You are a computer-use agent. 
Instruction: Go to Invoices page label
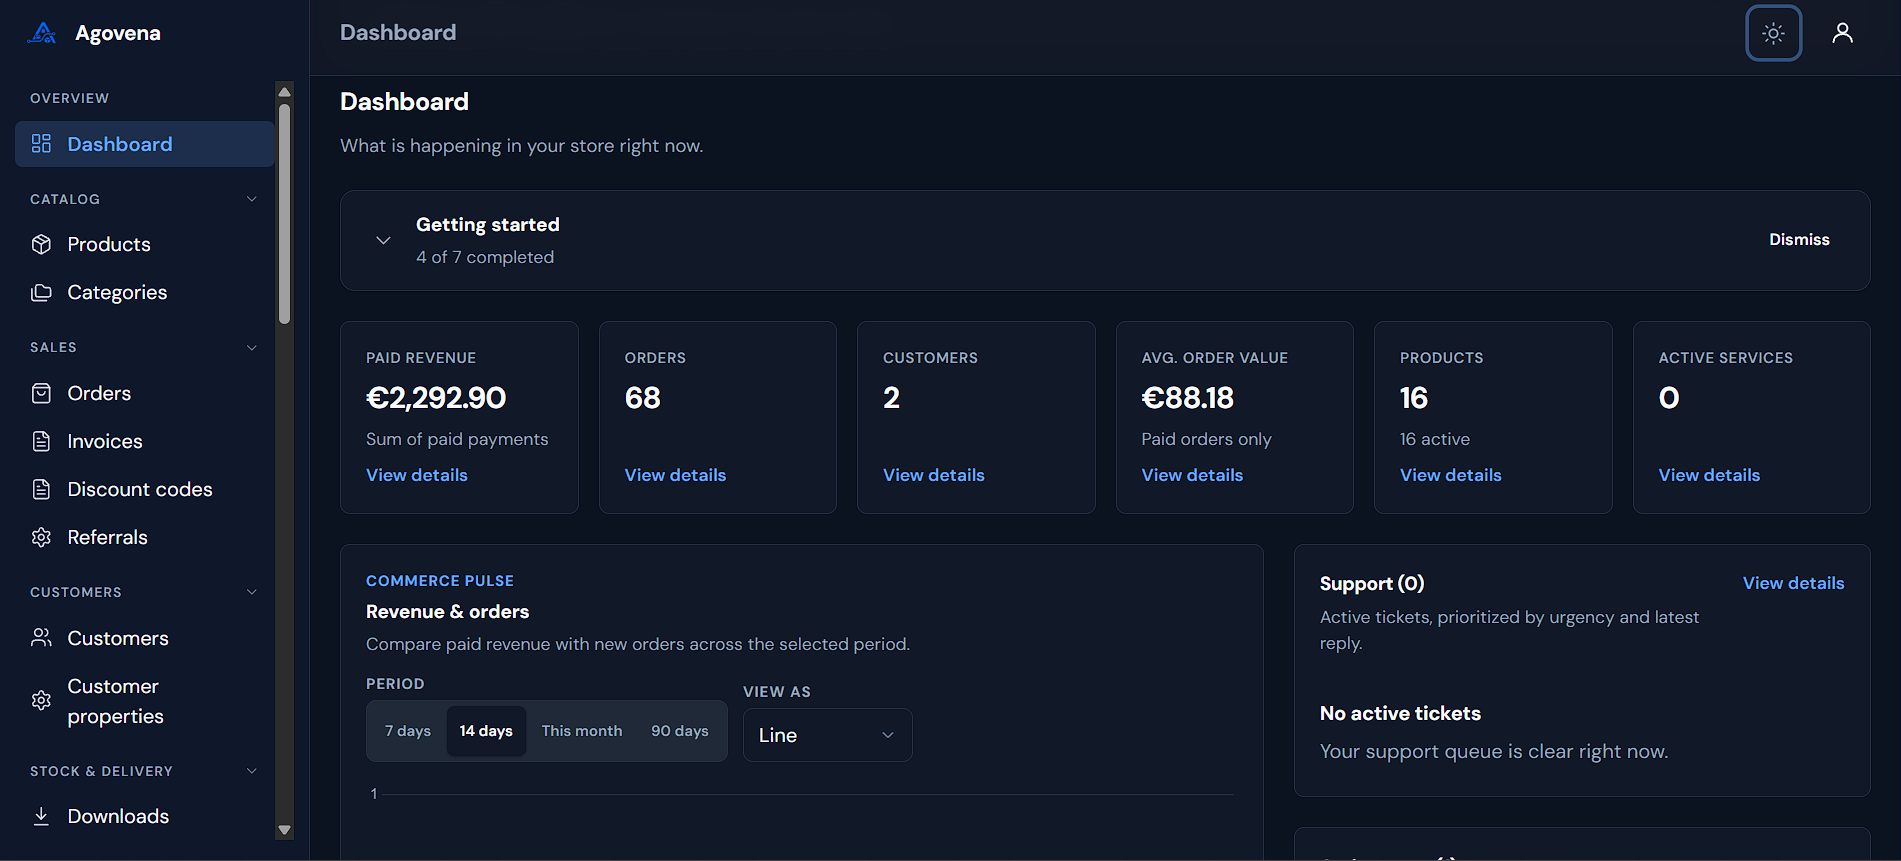tap(105, 441)
